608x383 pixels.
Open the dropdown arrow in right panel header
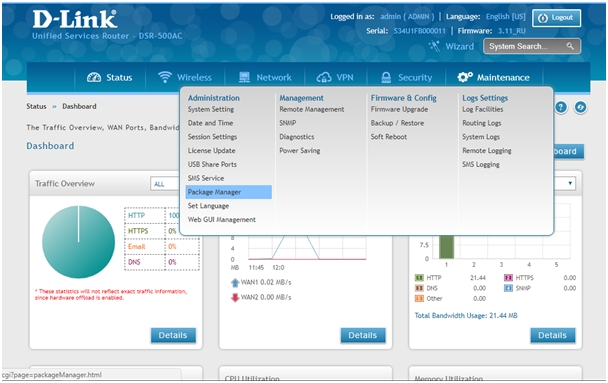pos(570,183)
